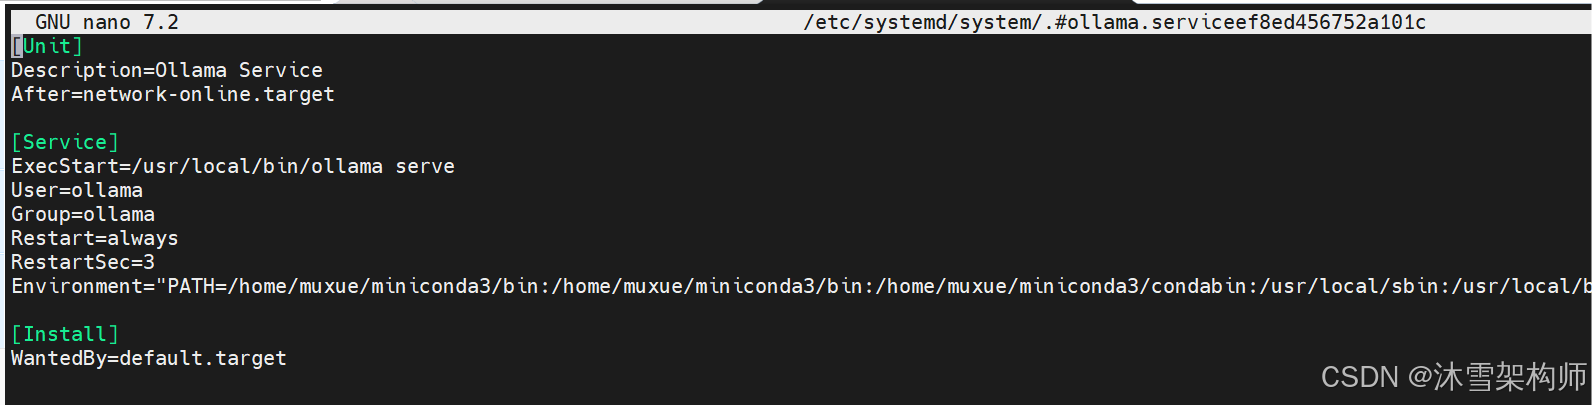Click the Description=Ollama Service line
Screen dimensions: 1592x405
(167, 70)
